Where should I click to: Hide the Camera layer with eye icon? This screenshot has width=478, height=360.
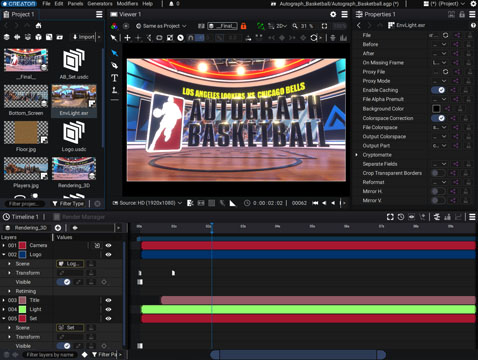click(108, 245)
